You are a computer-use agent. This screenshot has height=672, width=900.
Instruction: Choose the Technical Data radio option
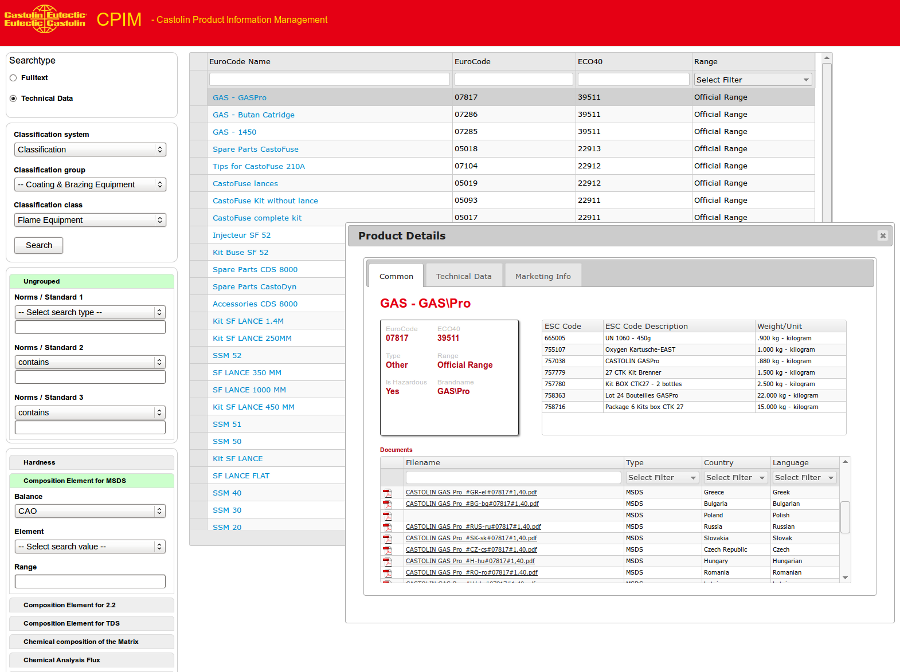pos(13,98)
